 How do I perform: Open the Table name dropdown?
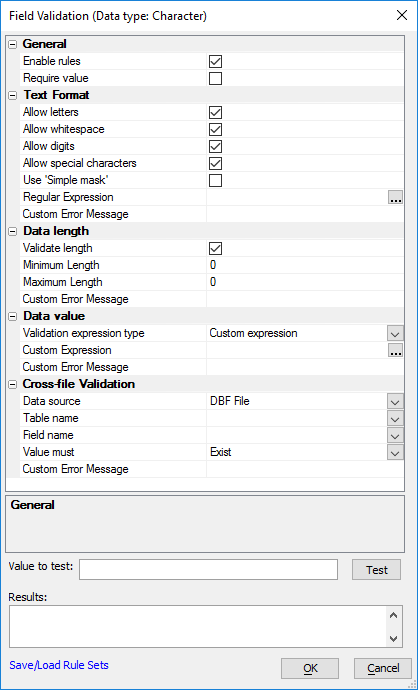tap(395, 418)
